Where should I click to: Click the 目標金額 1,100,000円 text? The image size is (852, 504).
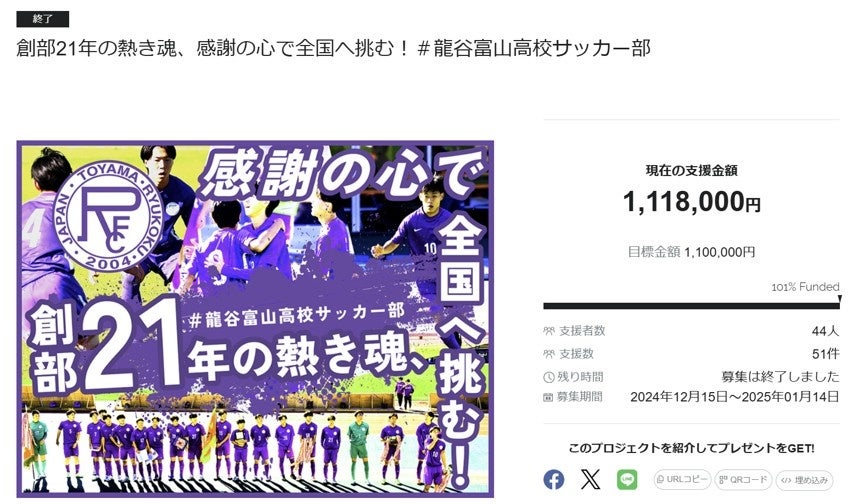tap(691, 252)
